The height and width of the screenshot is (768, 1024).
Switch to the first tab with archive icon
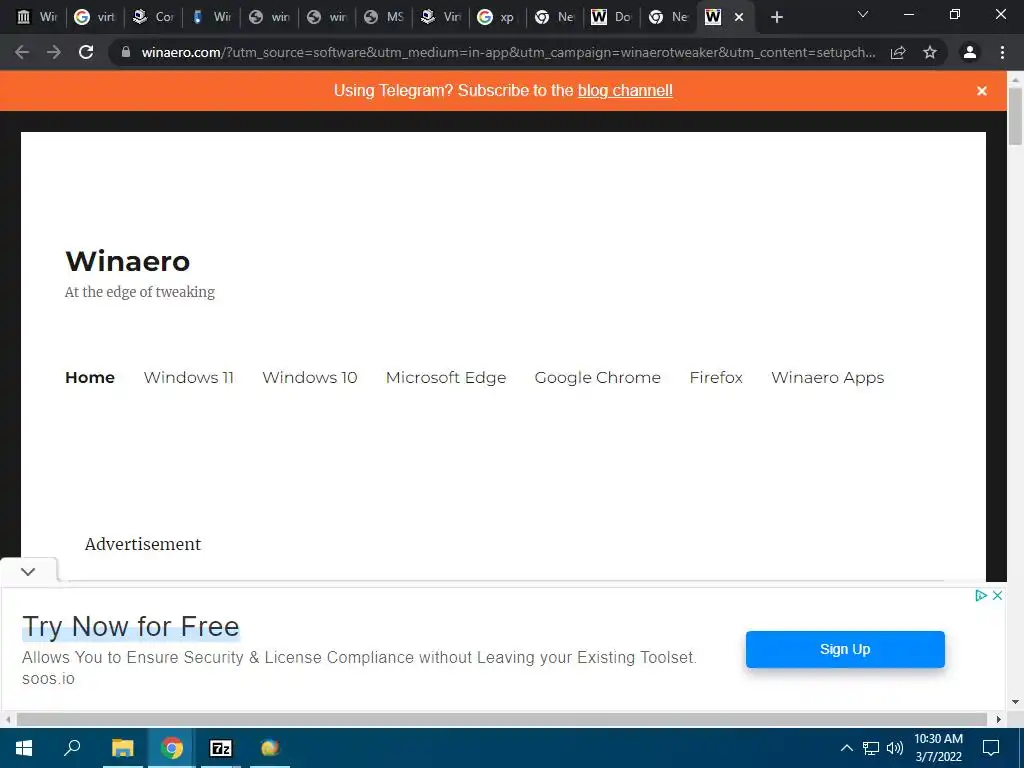37,17
